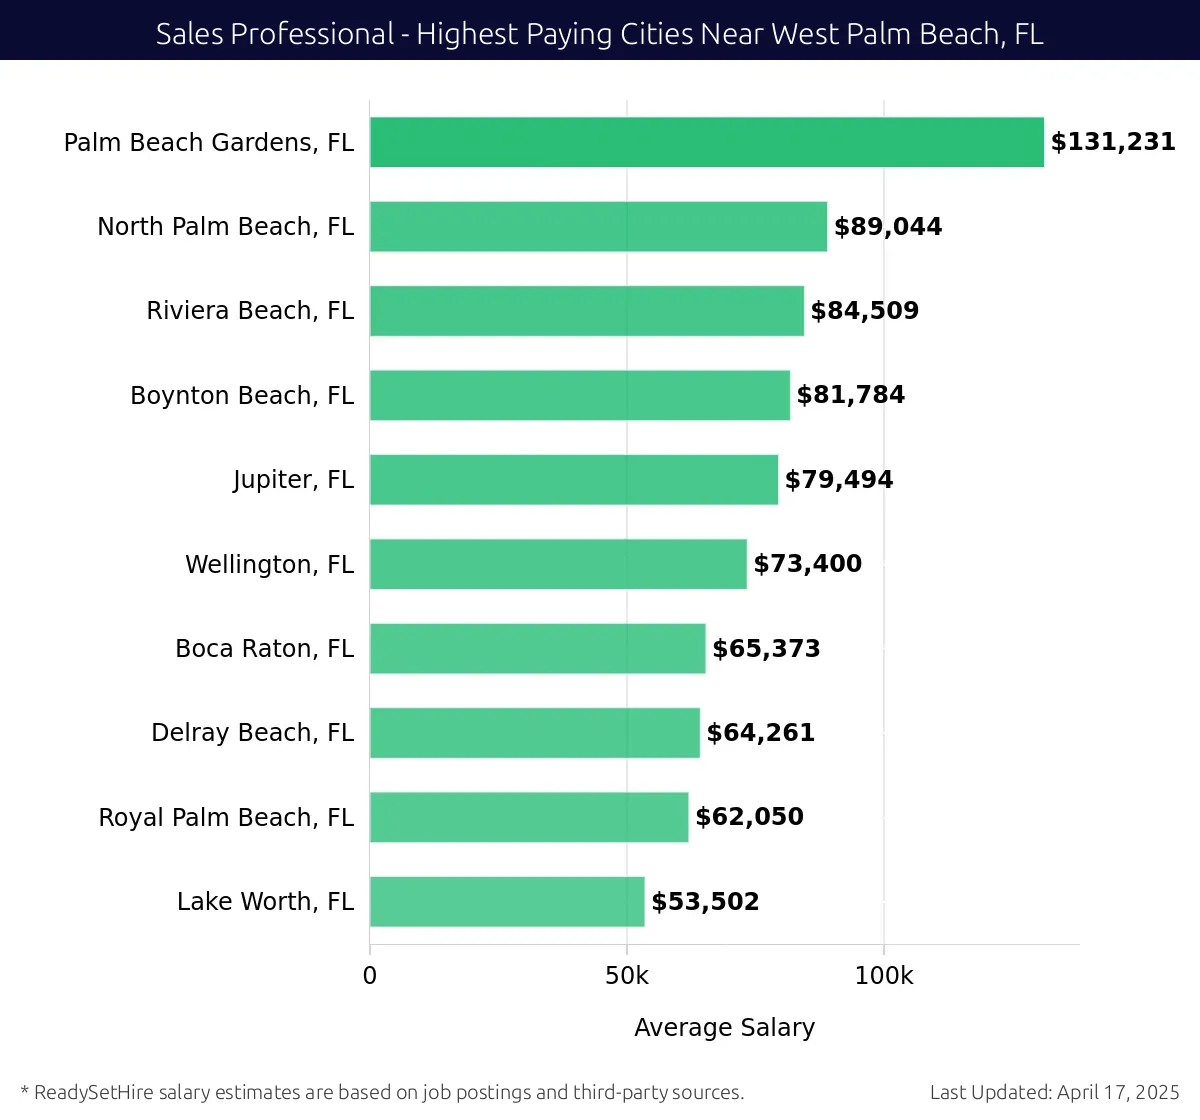The height and width of the screenshot is (1120, 1200).
Task: Click the Last Updated April 17, 2025 text
Action: click(x=1055, y=1092)
